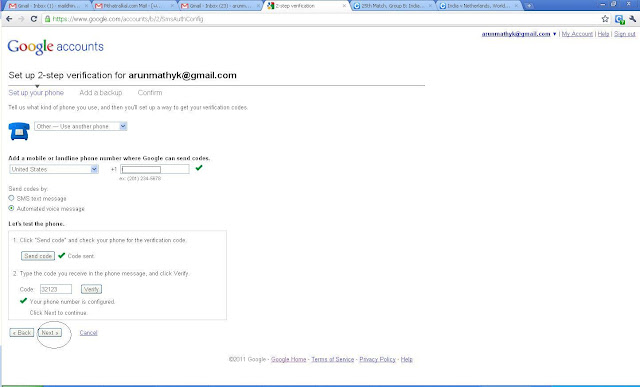Close the India v Netherlands tab
Image resolution: width=640 pixels, height=387 pixels.
tap(517, 6)
